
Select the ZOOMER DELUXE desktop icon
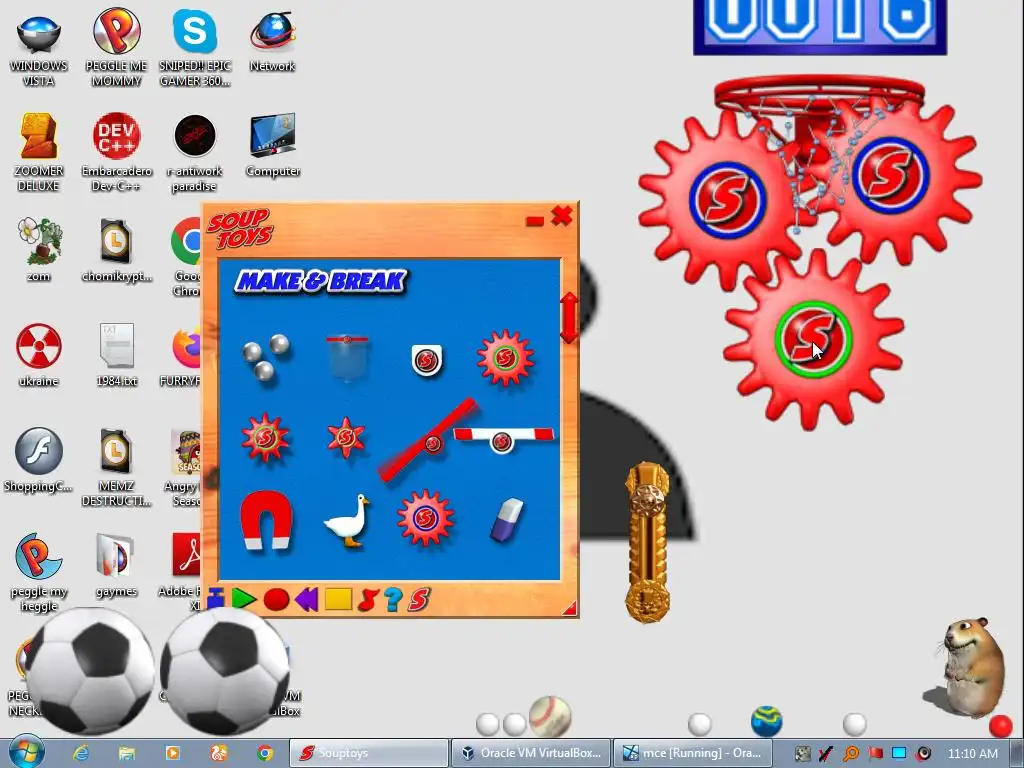pyautogui.click(x=39, y=153)
